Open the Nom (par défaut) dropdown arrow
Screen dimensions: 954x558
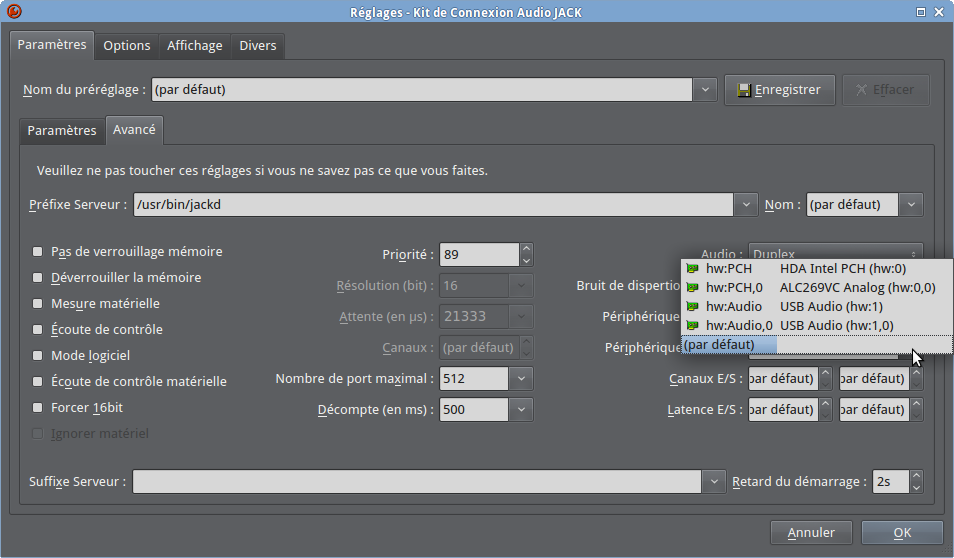(911, 204)
